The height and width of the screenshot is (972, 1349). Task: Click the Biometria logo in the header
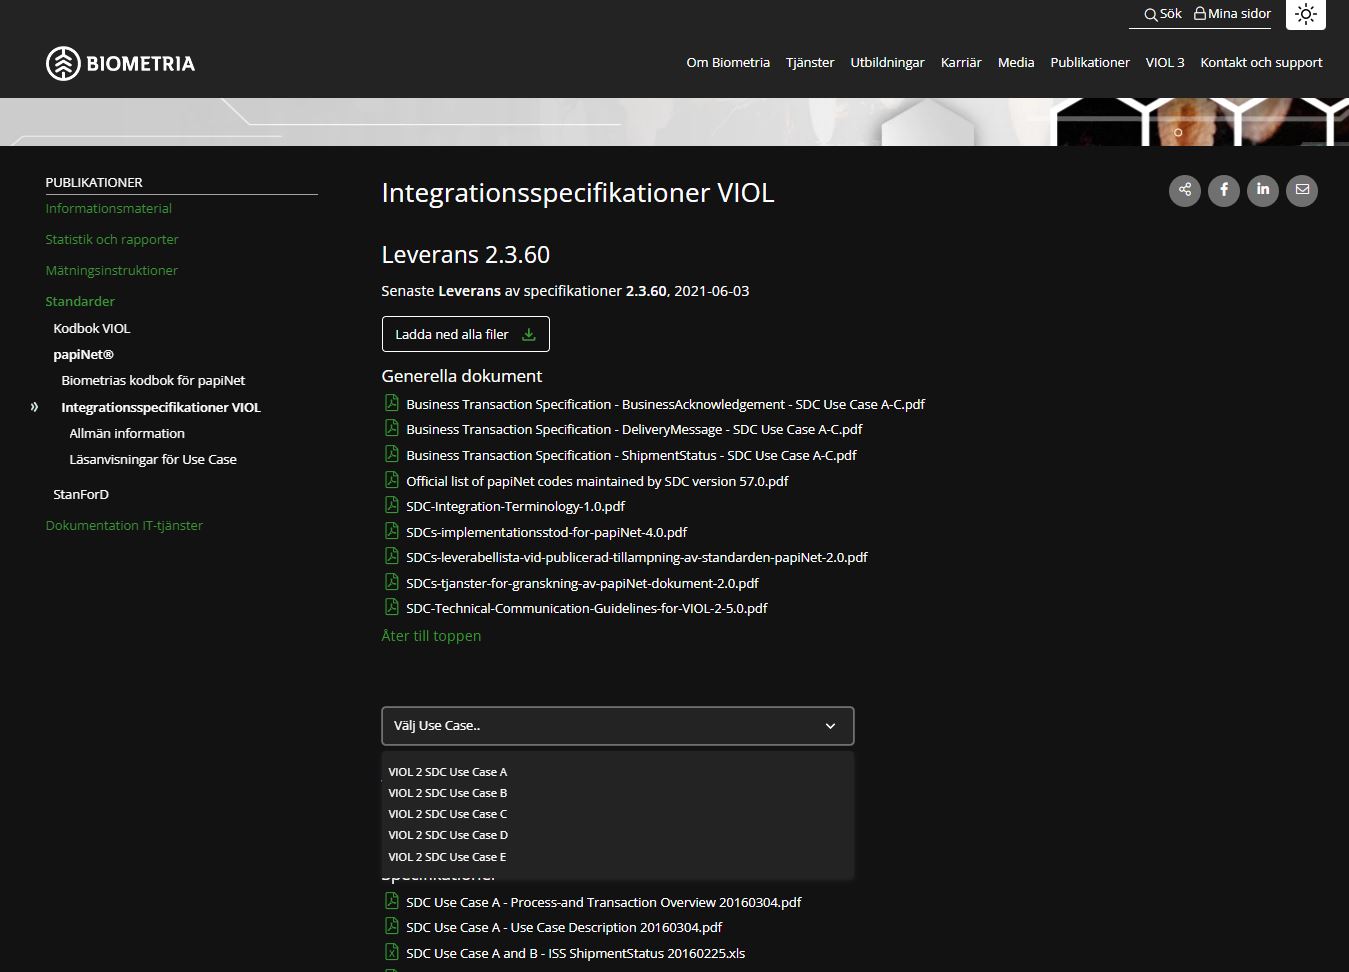point(119,62)
